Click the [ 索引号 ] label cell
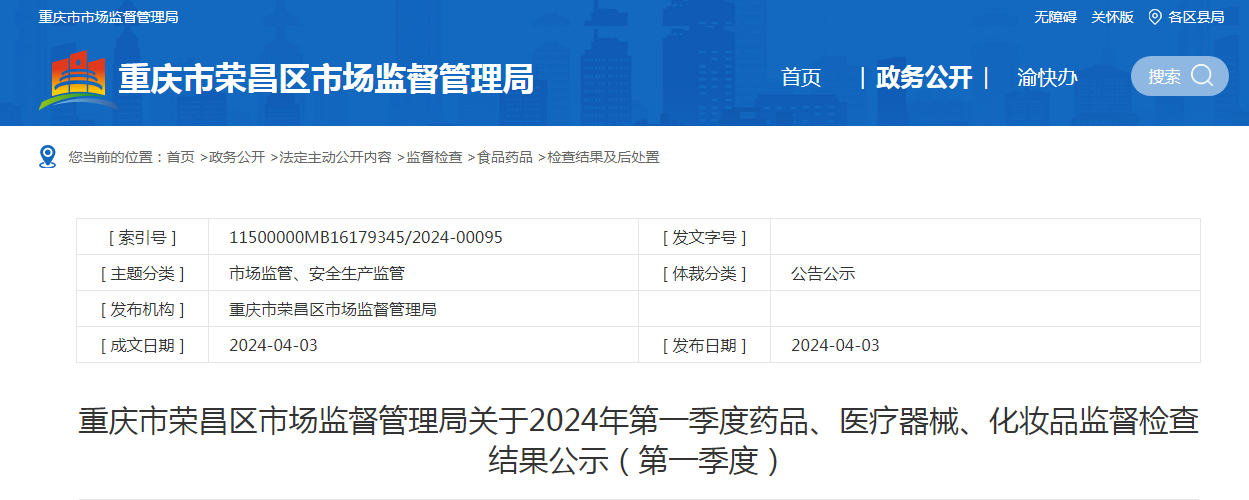This screenshot has height=500, width=1249. 143,237
